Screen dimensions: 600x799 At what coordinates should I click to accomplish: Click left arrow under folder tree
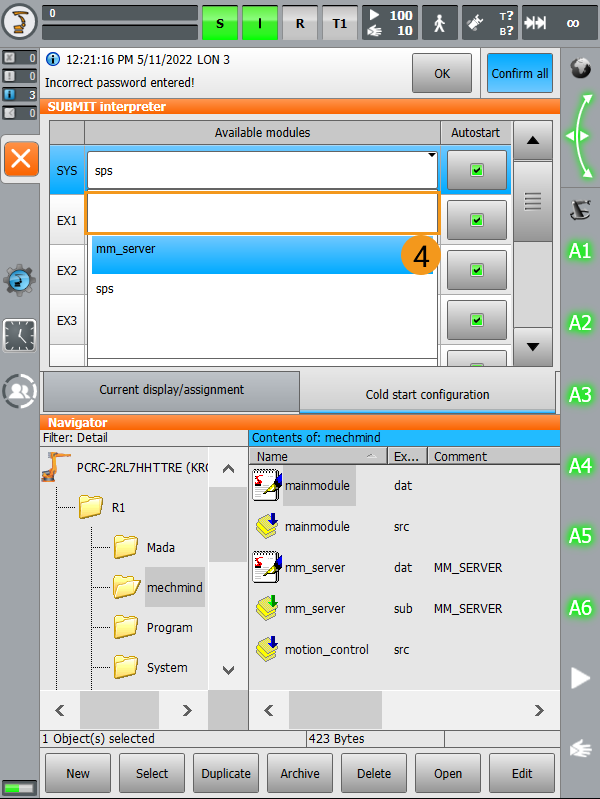pos(60,710)
